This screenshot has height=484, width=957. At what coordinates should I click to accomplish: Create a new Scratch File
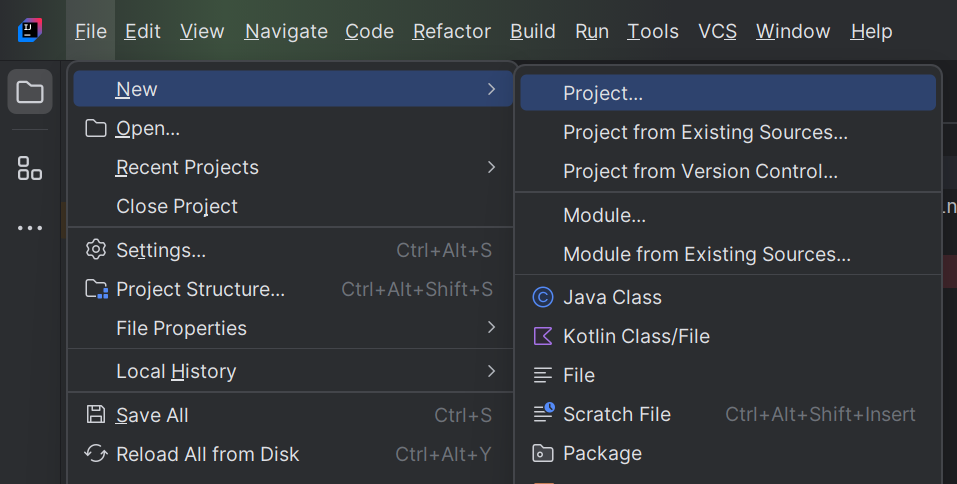tap(616, 414)
